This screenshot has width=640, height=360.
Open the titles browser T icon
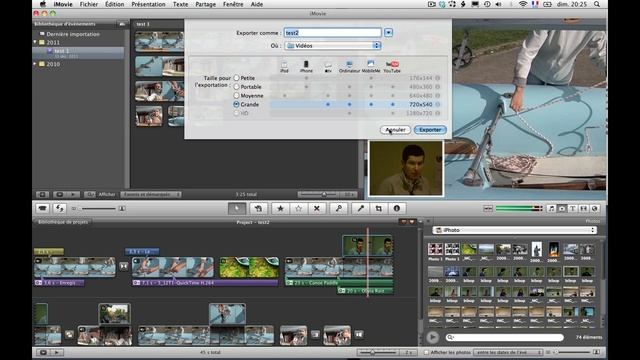pos(573,209)
